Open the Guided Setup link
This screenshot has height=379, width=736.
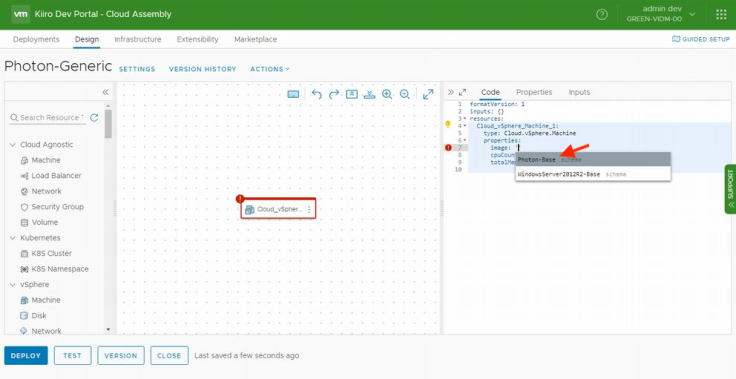701,39
